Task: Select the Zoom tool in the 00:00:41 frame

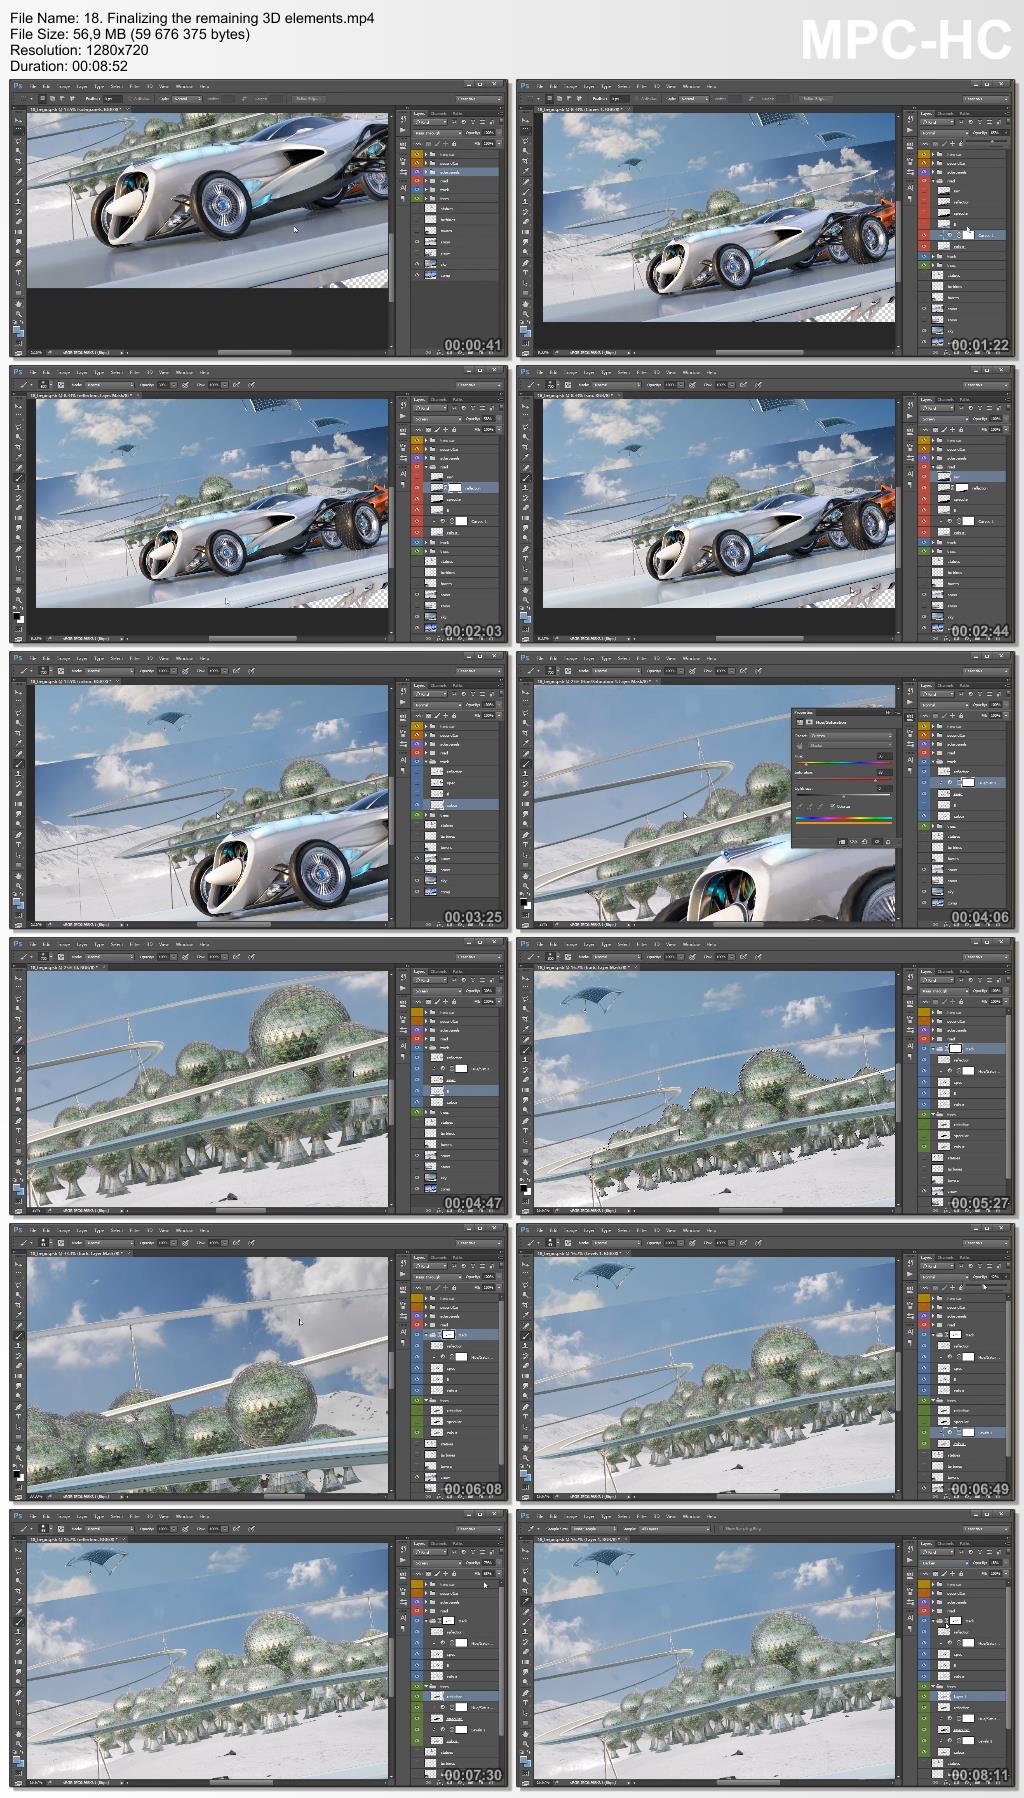Action: tap(18, 314)
